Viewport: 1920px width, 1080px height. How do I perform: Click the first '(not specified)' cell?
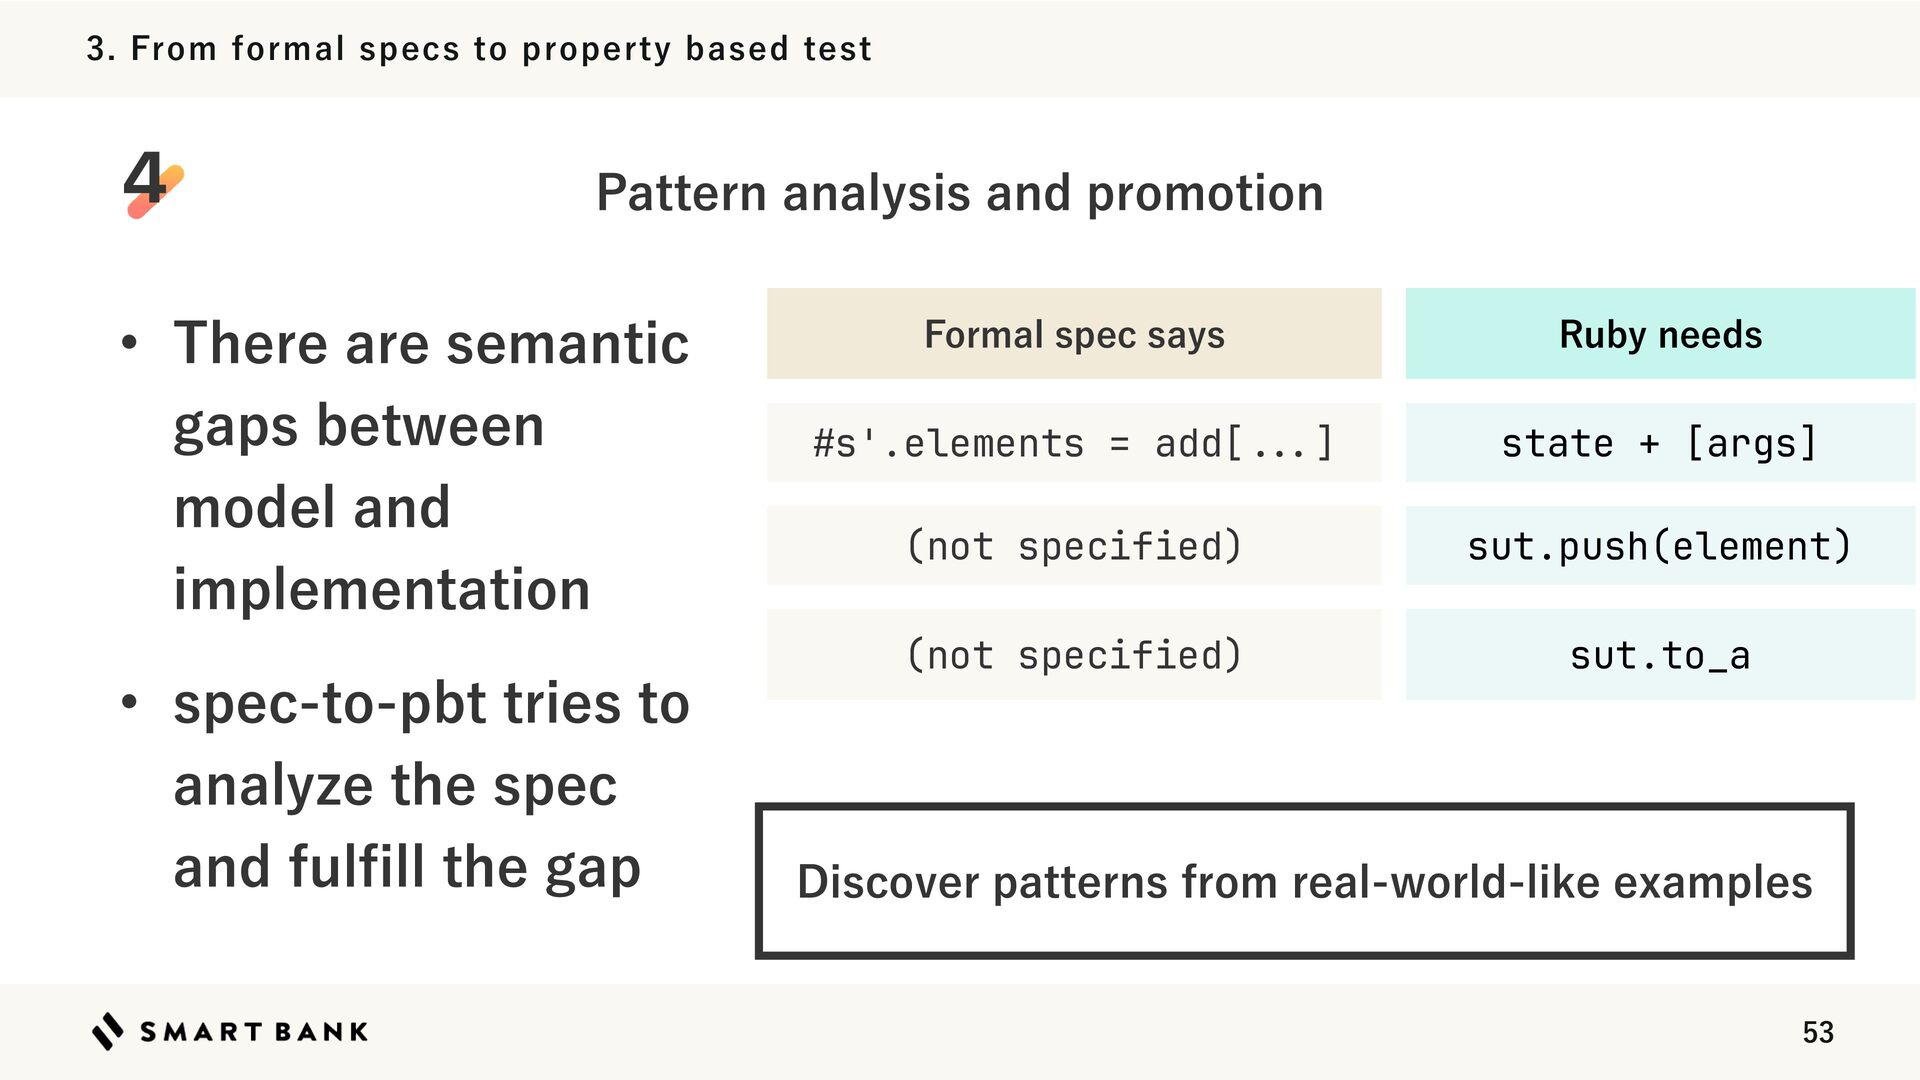tap(1073, 546)
